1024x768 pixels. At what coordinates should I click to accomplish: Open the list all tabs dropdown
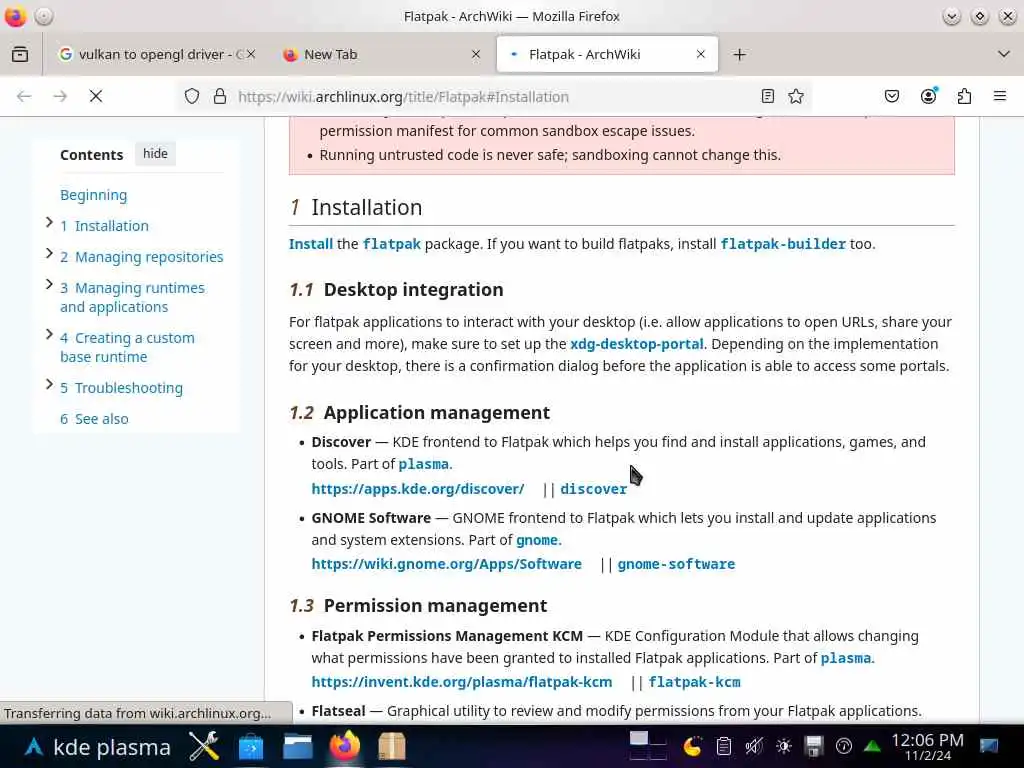1004,54
